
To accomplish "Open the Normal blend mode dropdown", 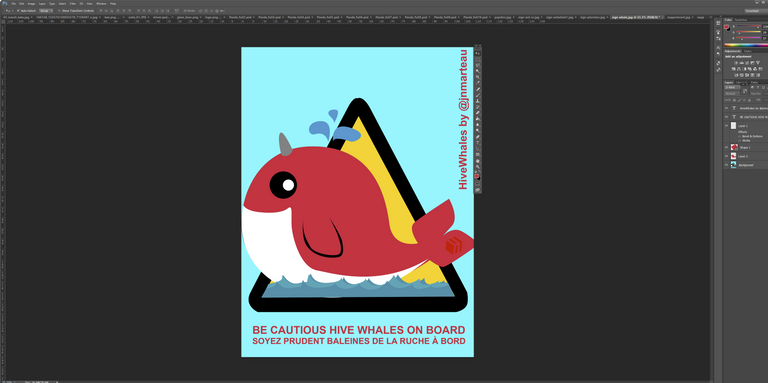I will 731,93.
